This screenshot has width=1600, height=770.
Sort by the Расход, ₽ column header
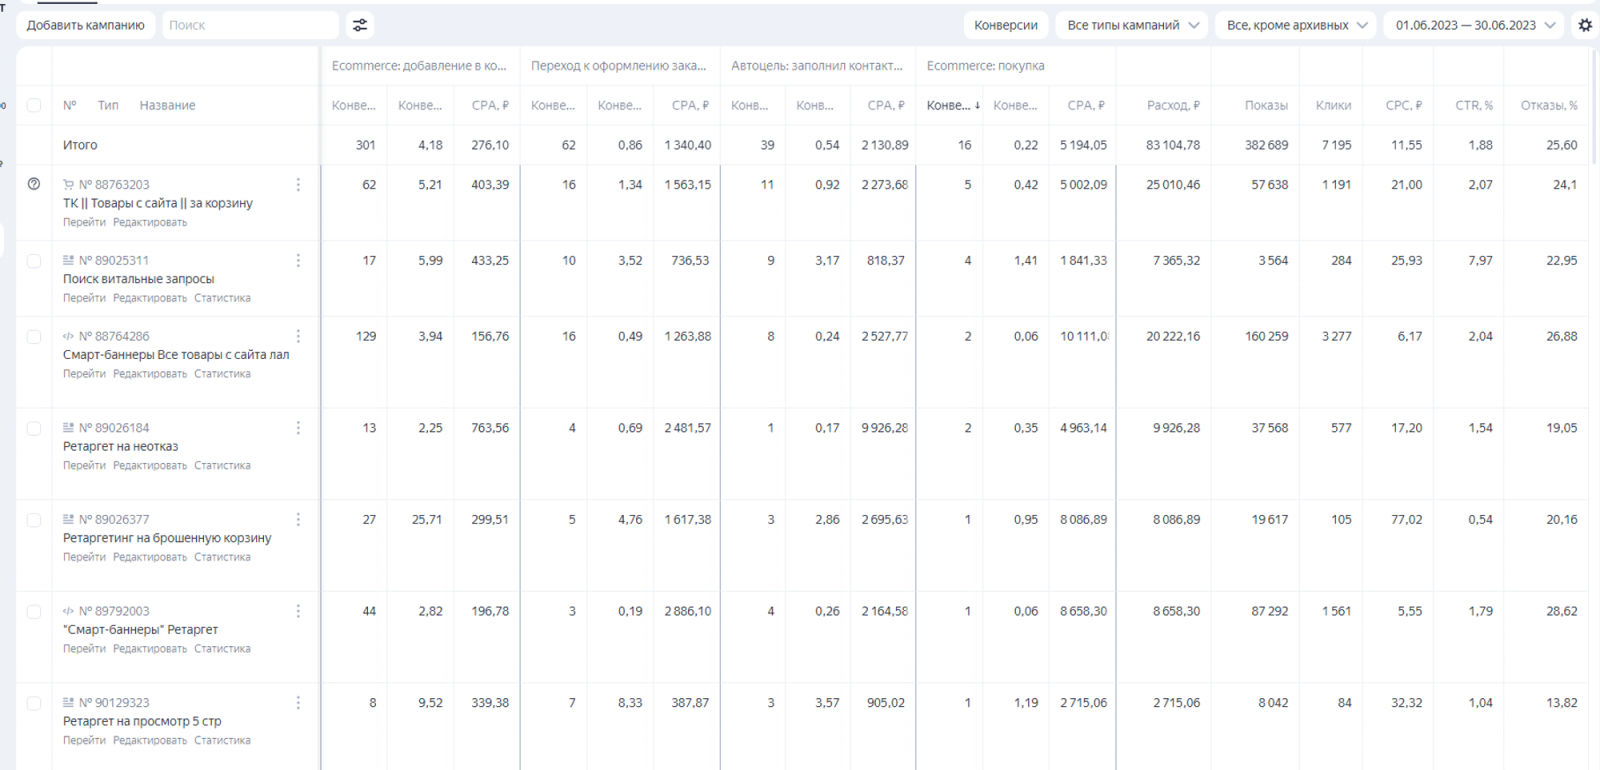[1174, 105]
